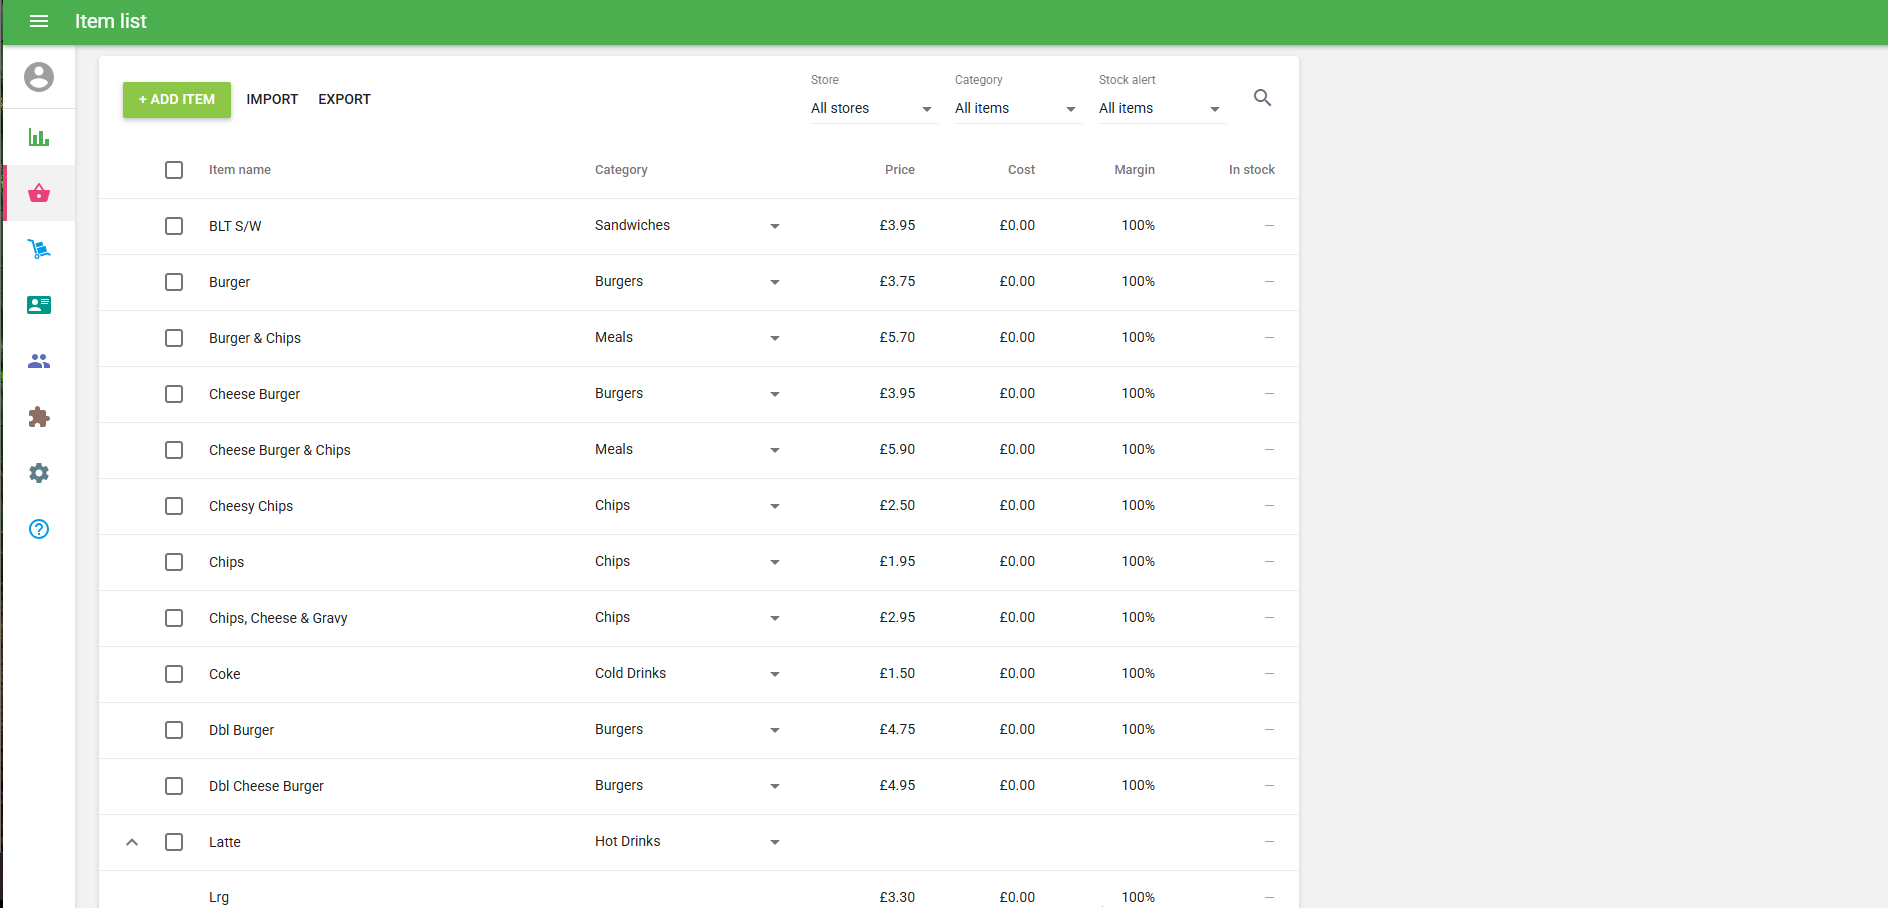Open the Items basket icon in sidebar
This screenshot has width=1888, height=908.
[39, 193]
